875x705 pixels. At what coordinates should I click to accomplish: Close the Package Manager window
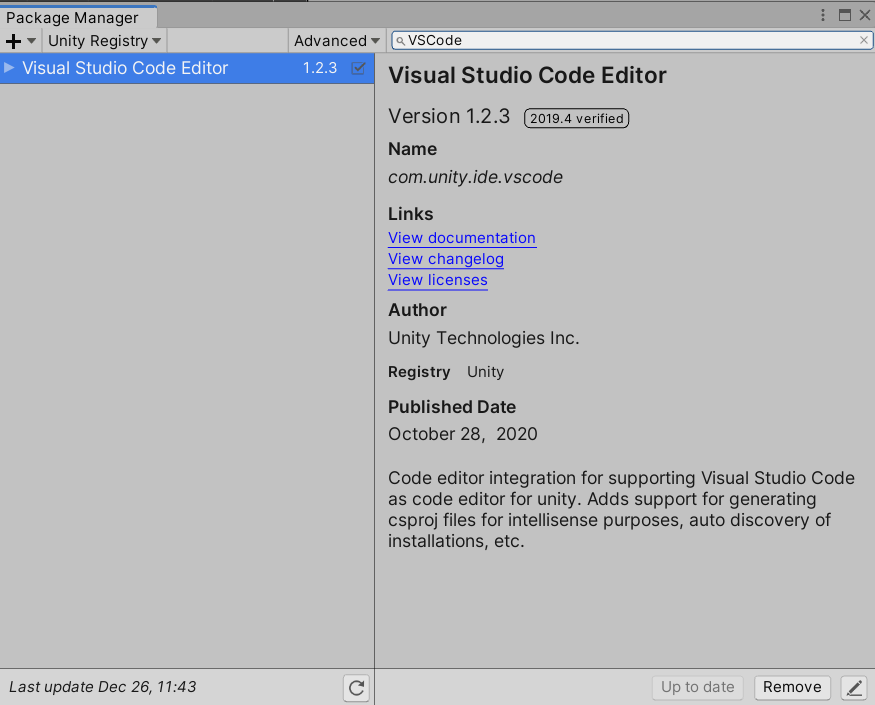pos(865,15)
